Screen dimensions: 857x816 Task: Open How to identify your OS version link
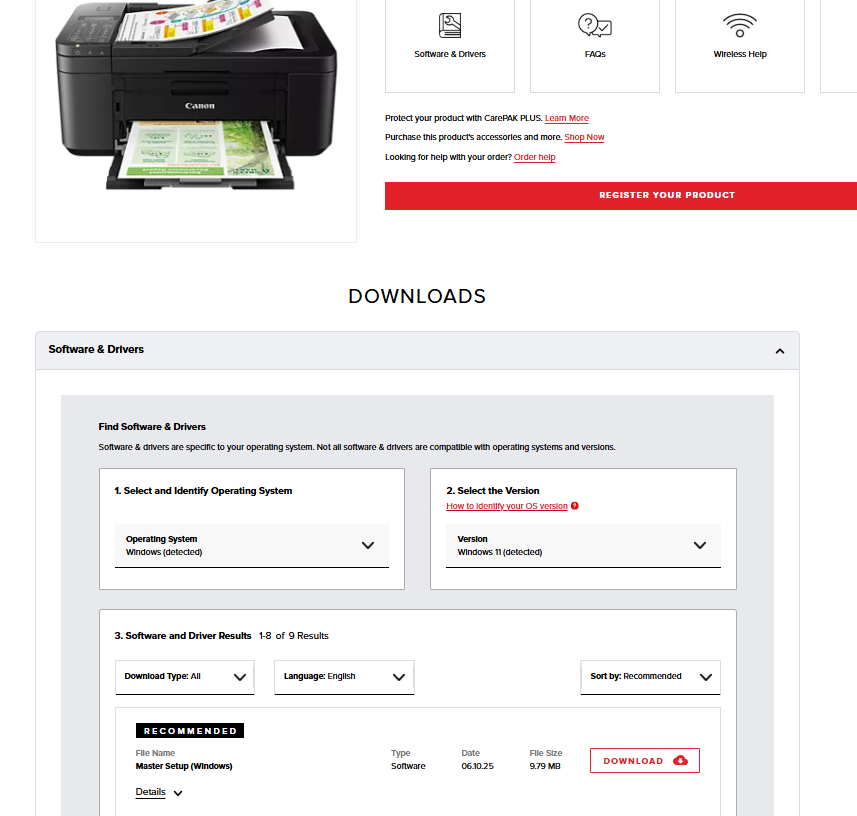point(506,506)
